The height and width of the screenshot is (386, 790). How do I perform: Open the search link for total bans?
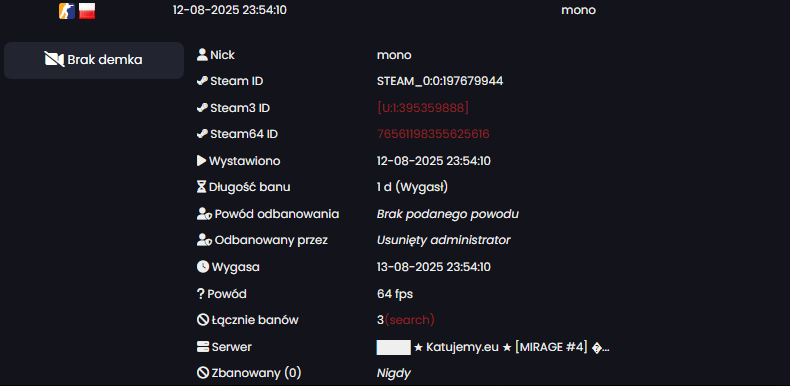click(410, 320)
